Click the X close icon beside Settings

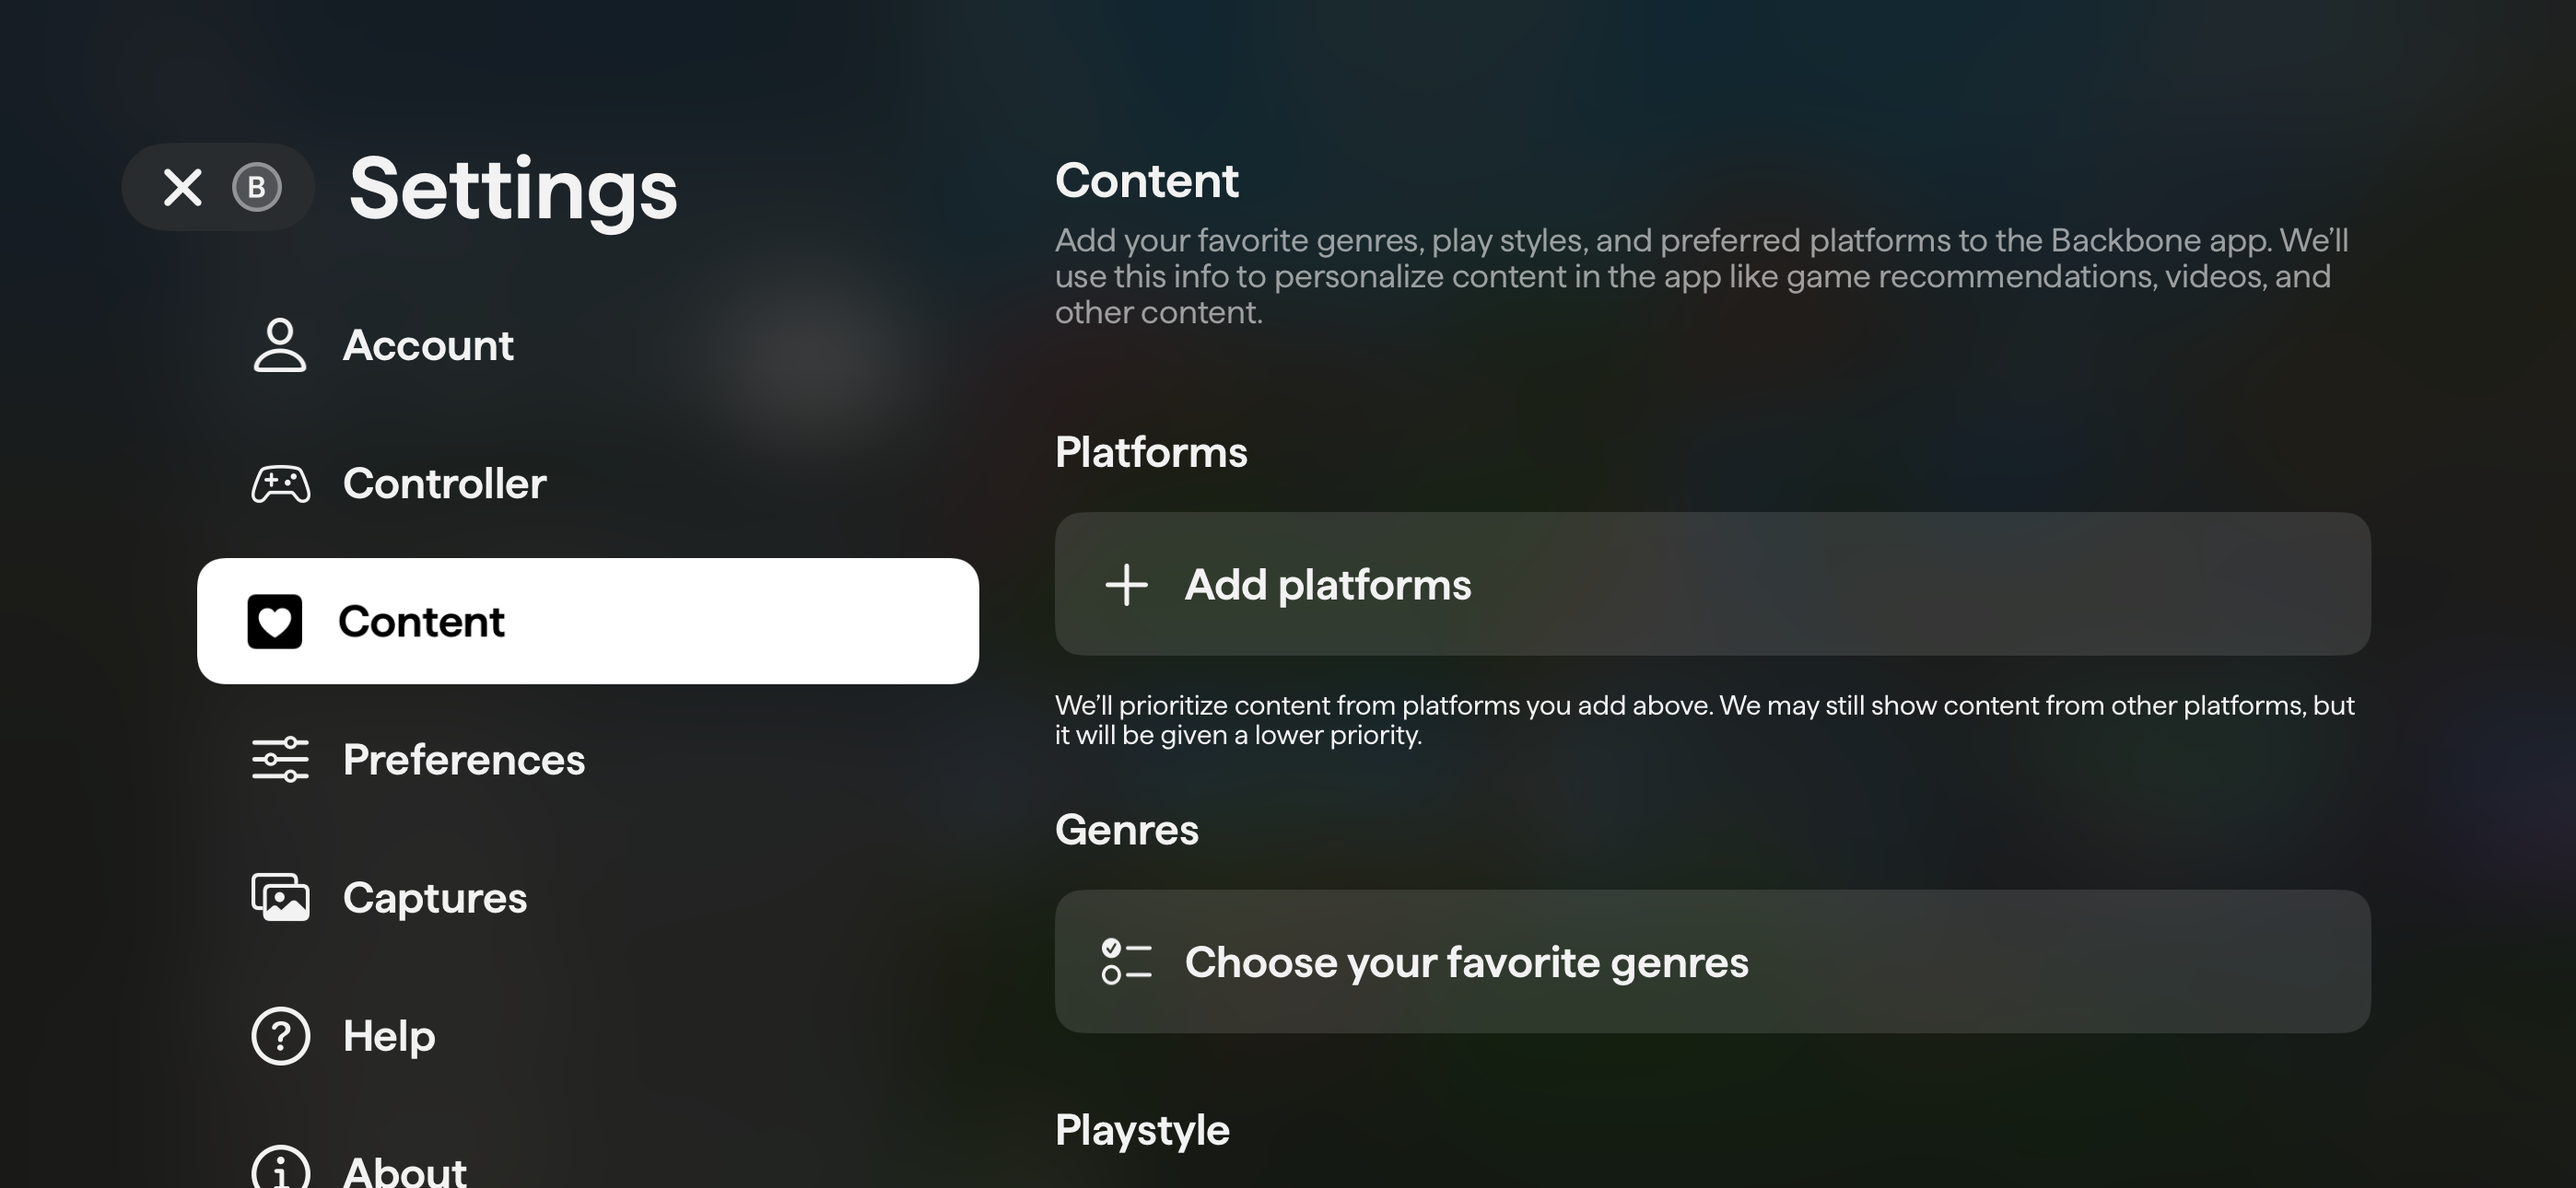[x=182, y=187]
